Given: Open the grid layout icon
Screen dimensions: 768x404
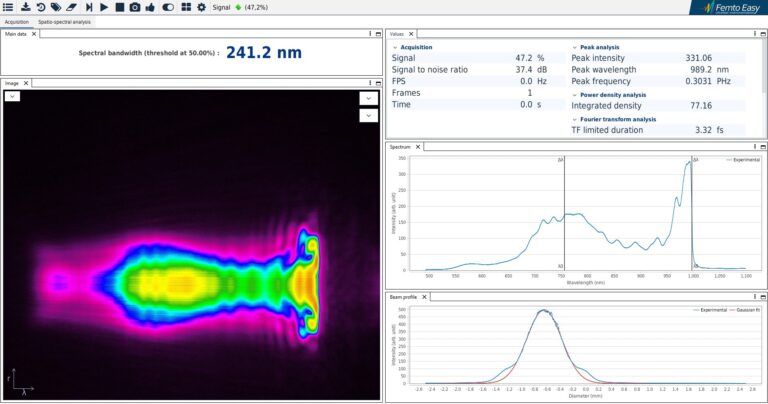Looking at the screenshot, I should coord(186,7).
